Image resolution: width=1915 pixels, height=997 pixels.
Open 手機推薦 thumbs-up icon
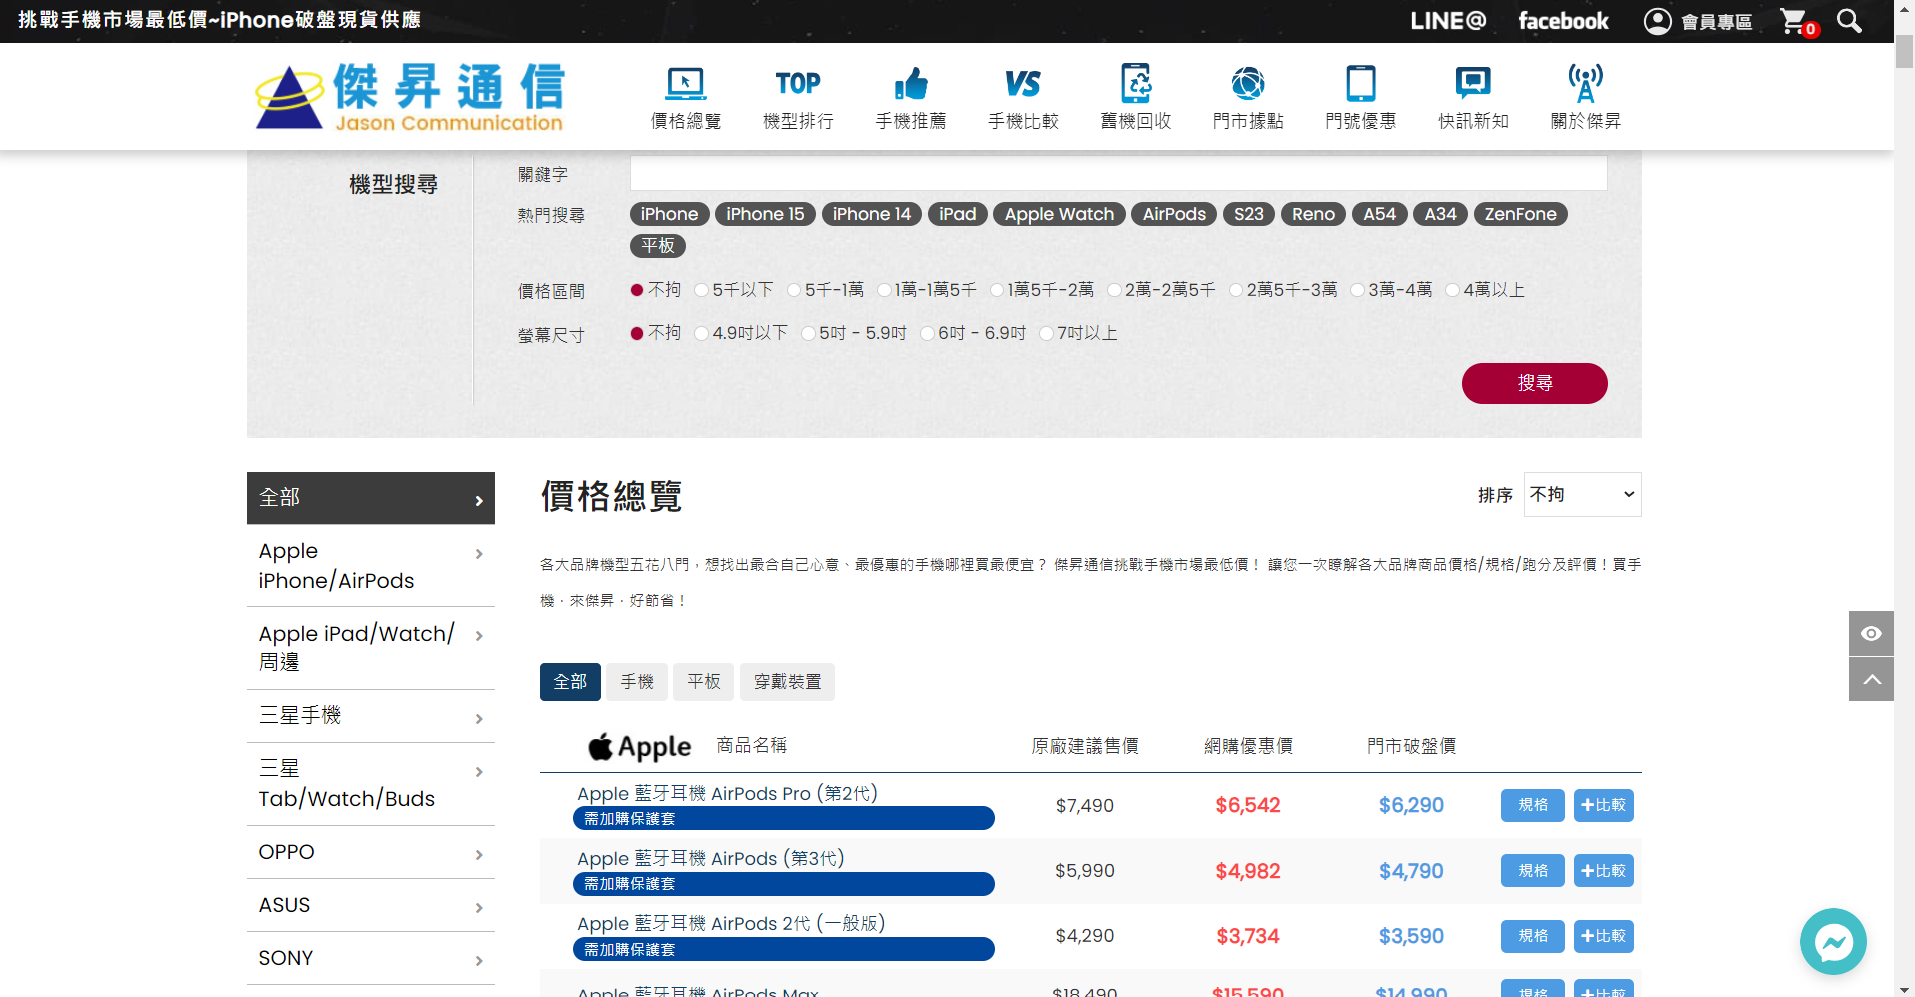[x=910, y=84]
